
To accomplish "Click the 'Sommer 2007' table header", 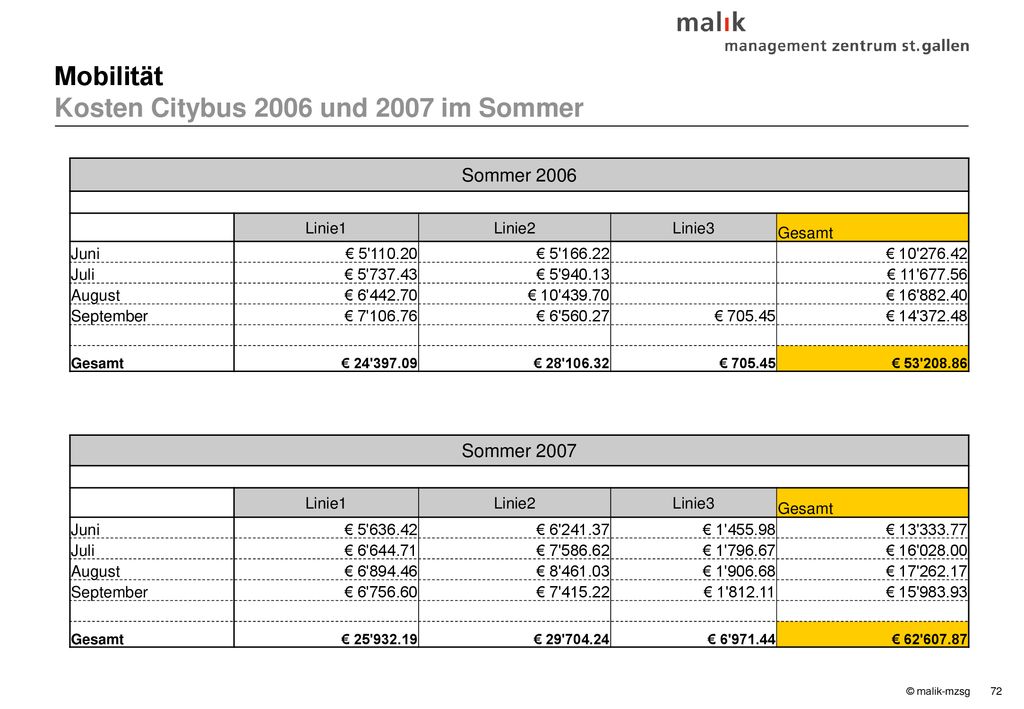I will (x=519, y=450).
